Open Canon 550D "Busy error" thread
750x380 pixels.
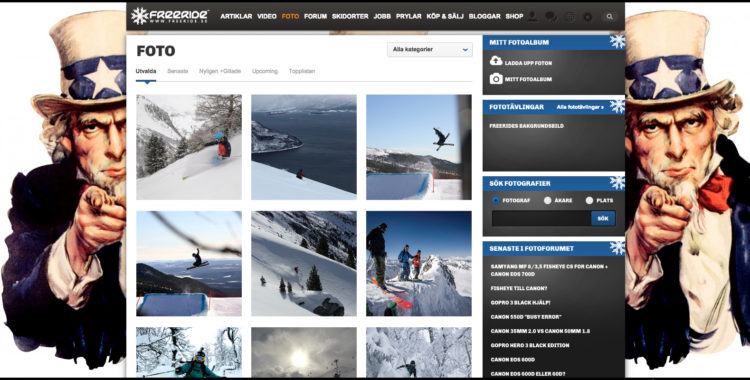click(526, 317)
